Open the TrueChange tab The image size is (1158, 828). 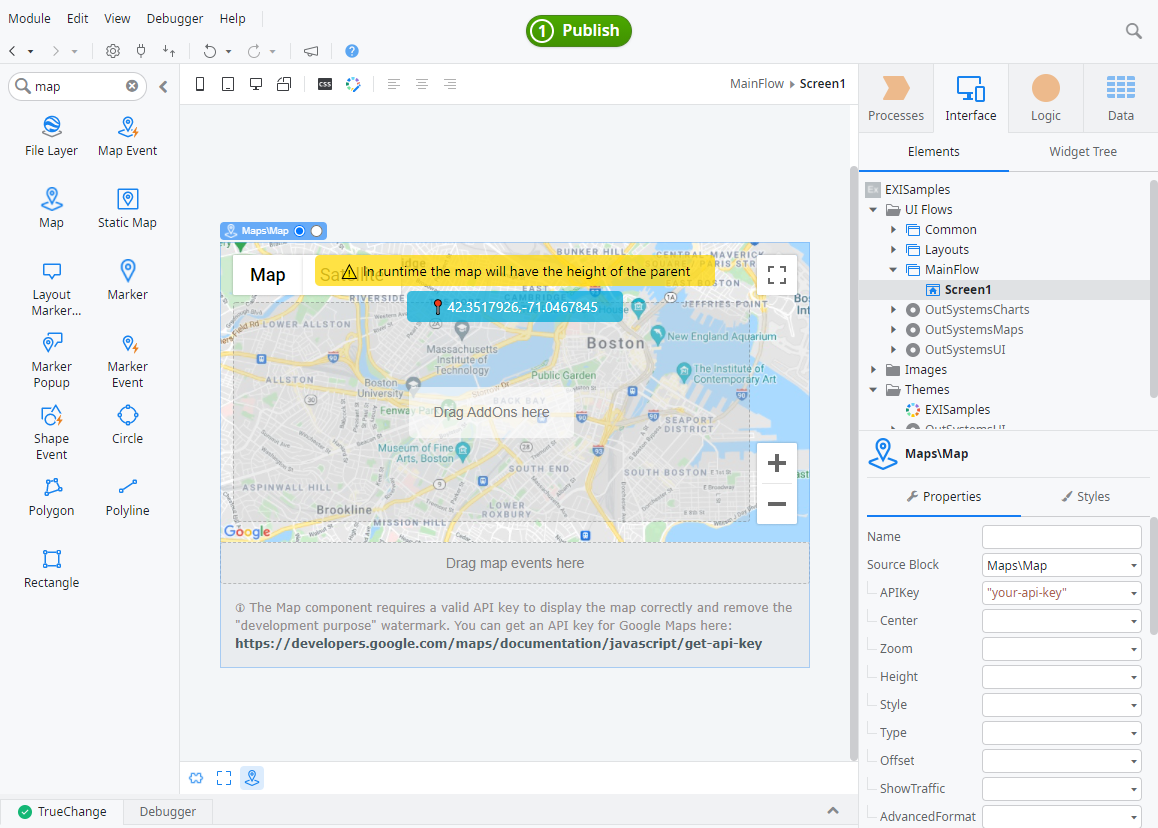coord(62,811)
